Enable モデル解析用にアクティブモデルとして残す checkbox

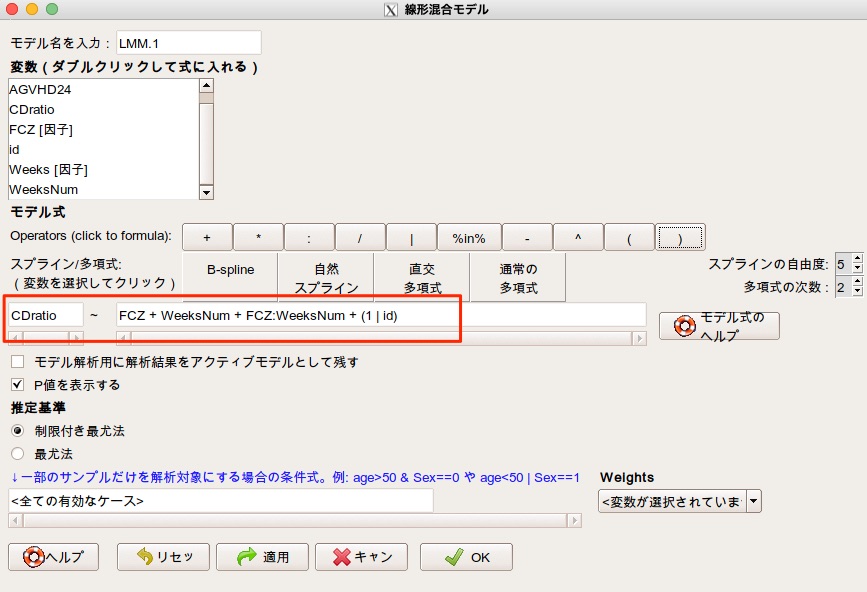tap(17, 362)
